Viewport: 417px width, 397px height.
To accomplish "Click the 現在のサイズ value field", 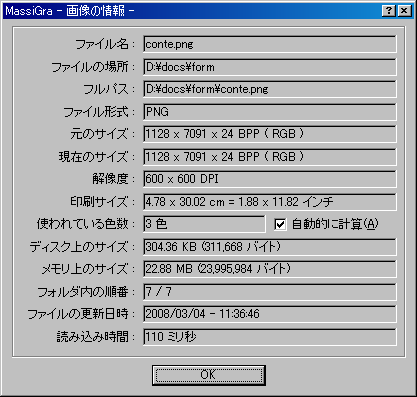I will tap(270, 157).
